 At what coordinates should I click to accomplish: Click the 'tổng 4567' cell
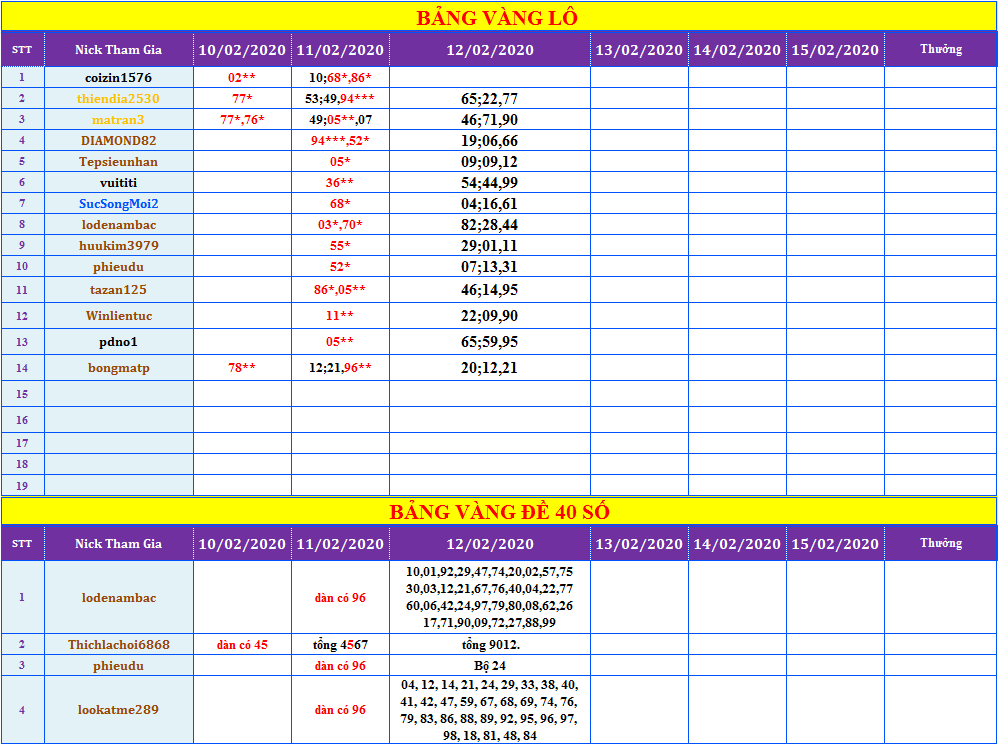click(340, 644)
